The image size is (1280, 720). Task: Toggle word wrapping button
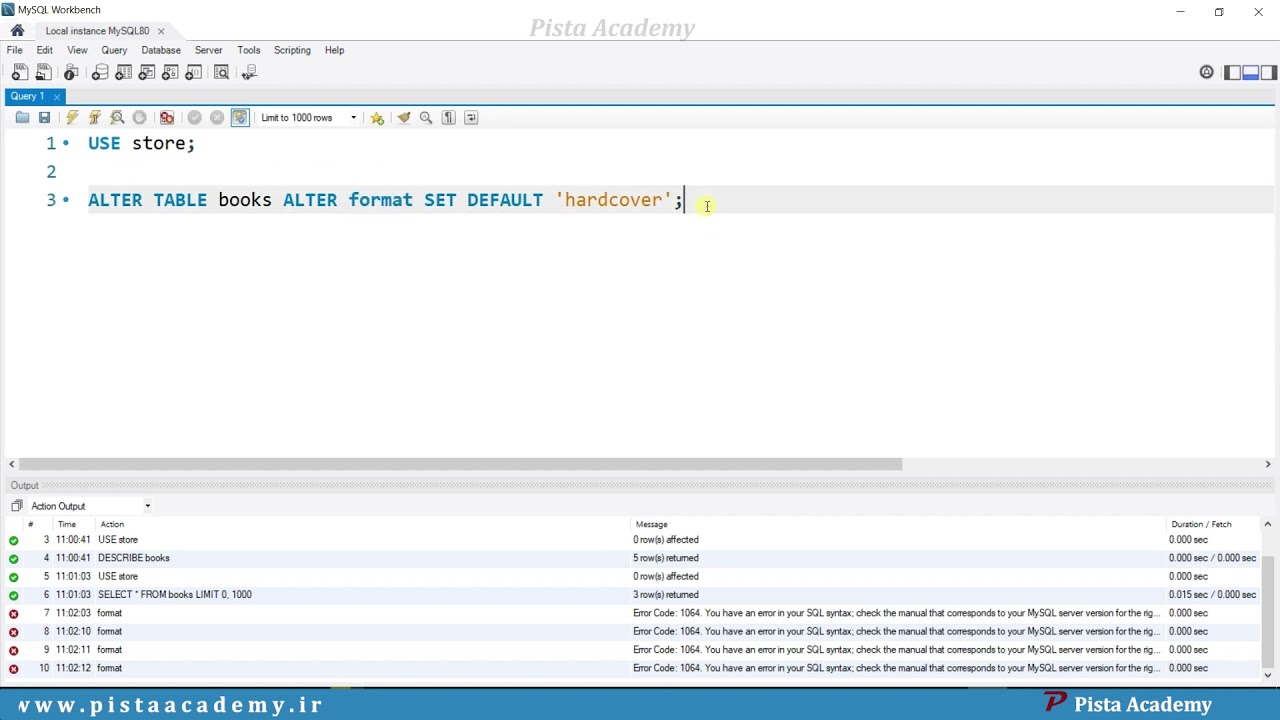471,118
